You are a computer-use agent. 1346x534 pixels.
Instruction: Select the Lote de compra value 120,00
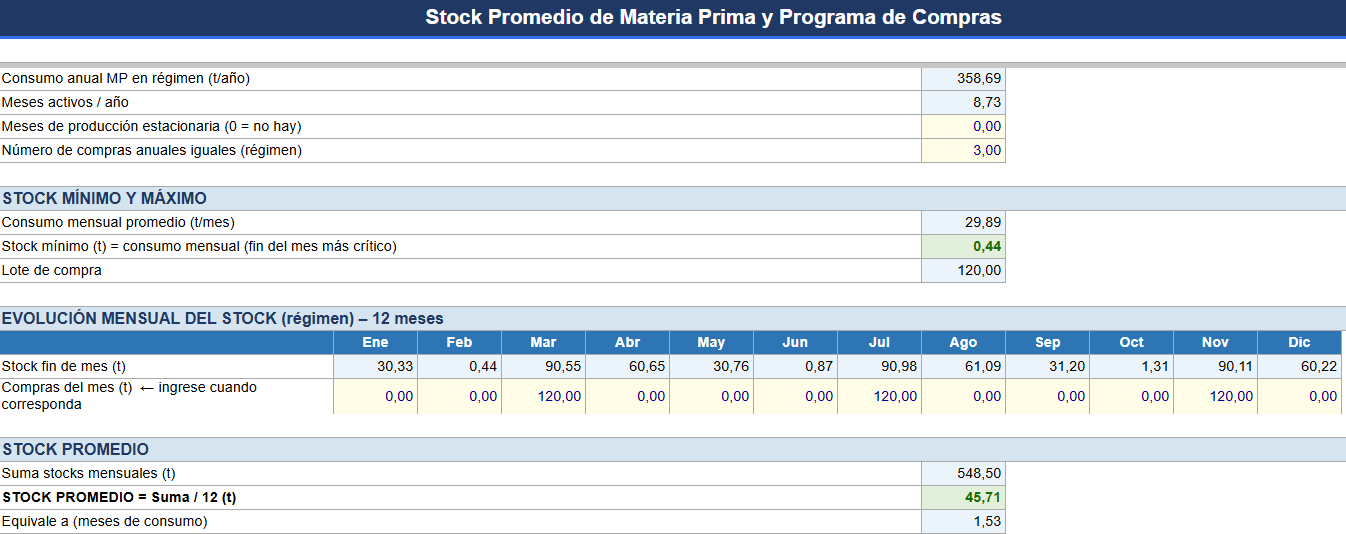click(x=963, y=271)
